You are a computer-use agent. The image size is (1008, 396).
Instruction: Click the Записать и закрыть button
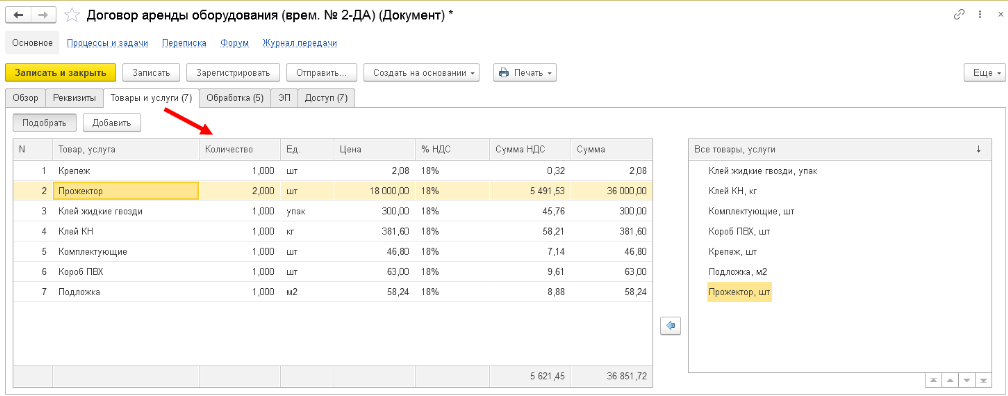pyautogui.click(x=60, y=73)
